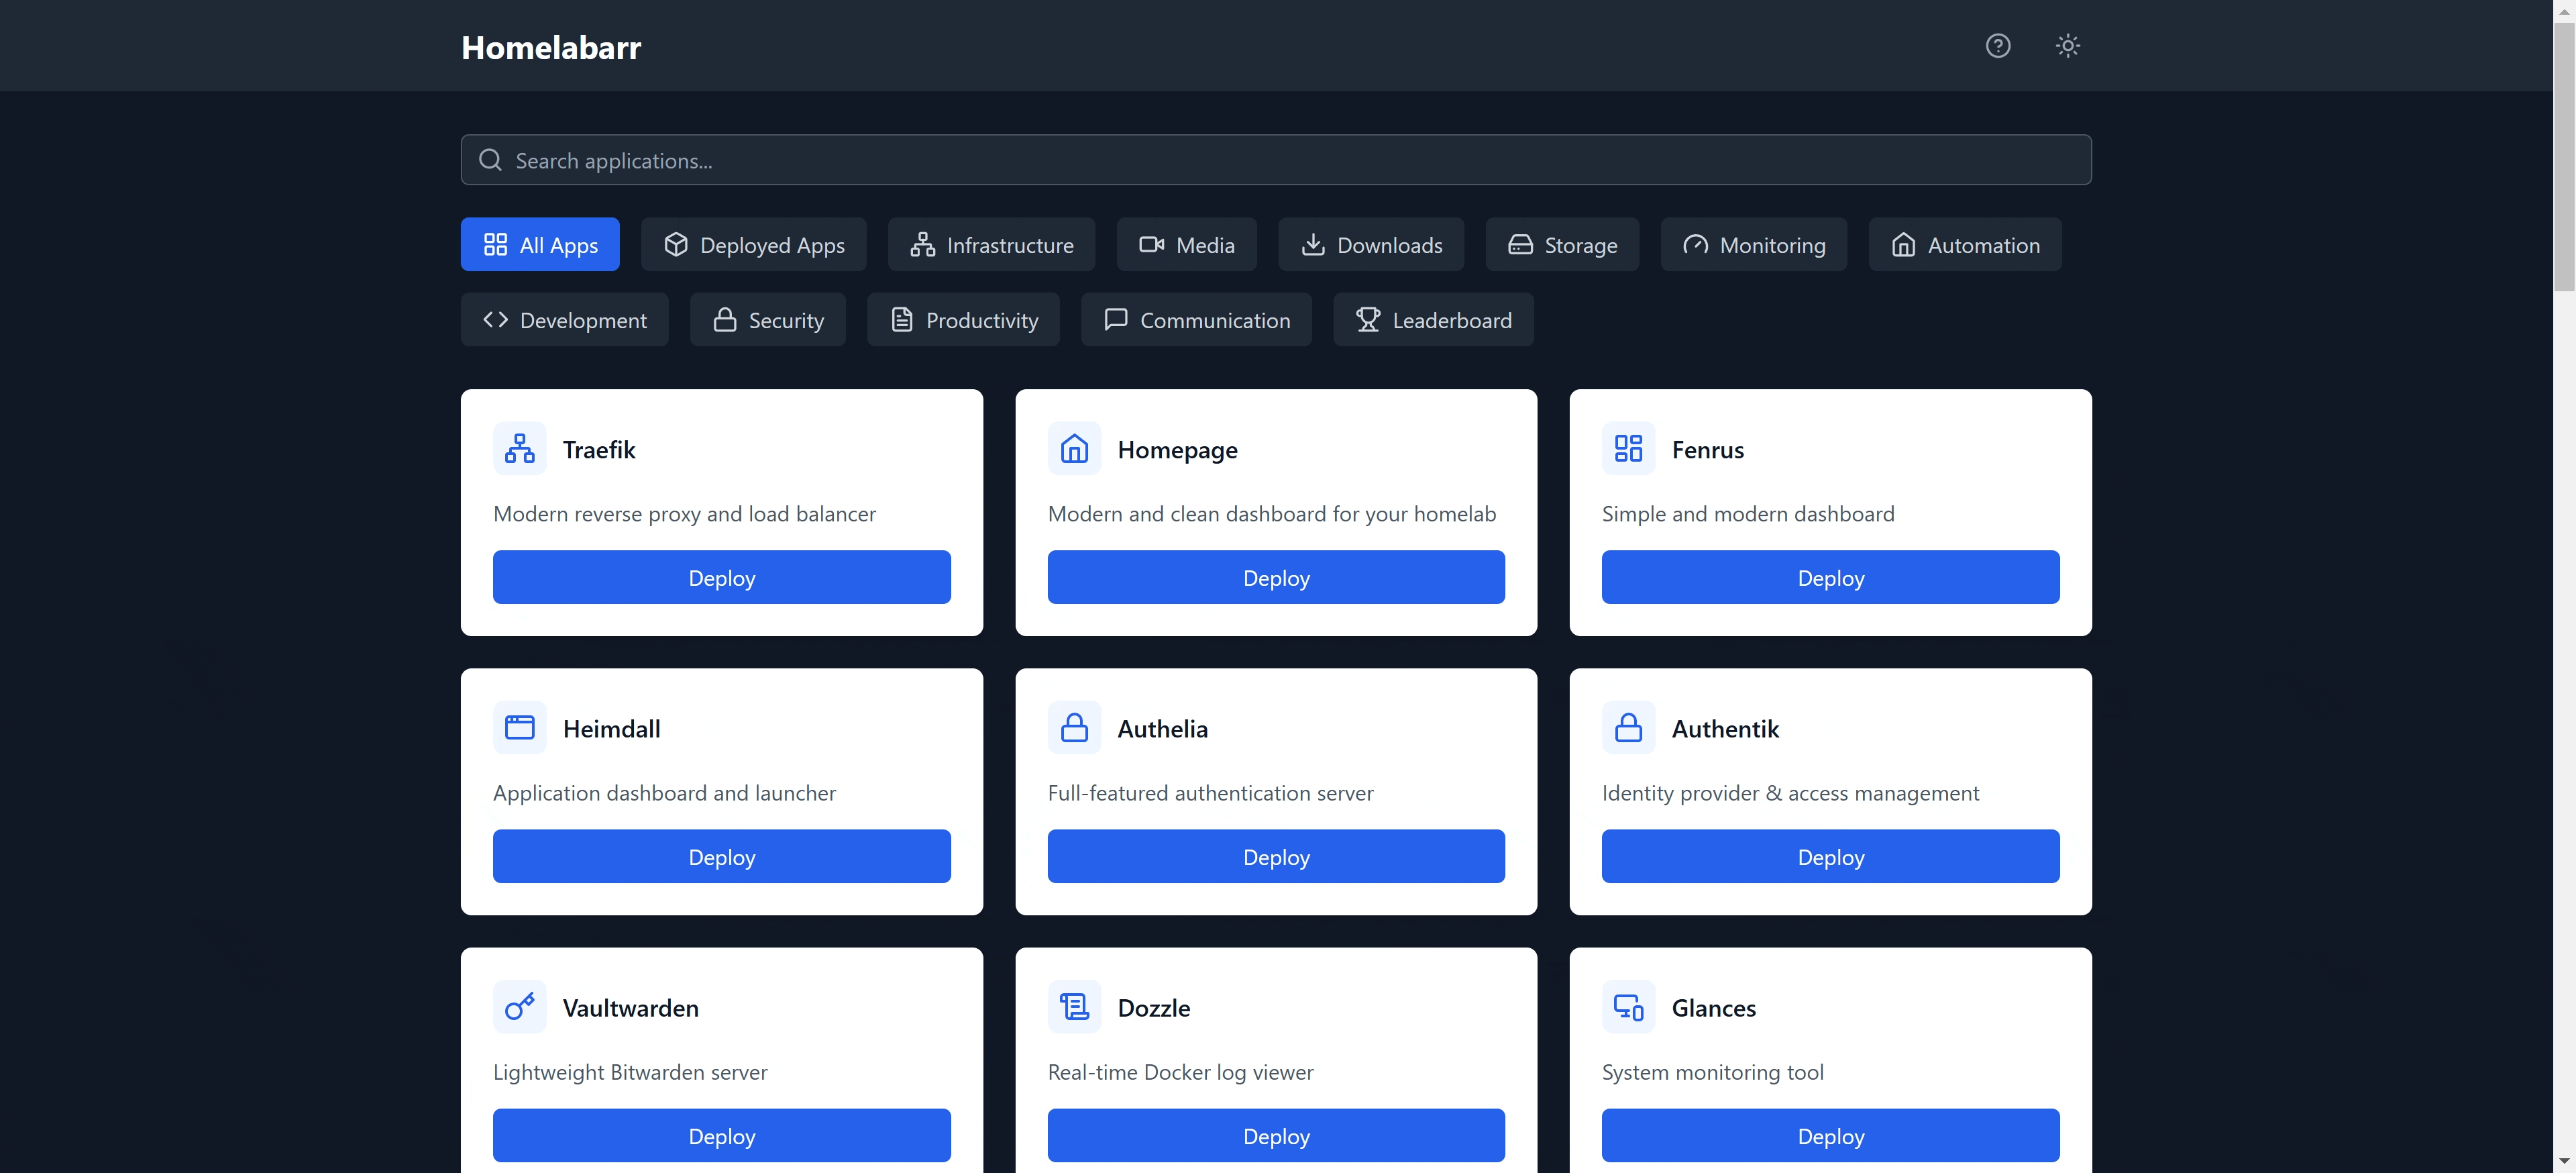The width and height of the screenshot is (2576, 1173).
Task: Click the Heimdall window icon
Action: pyautogui.click(x=520, y=727)
